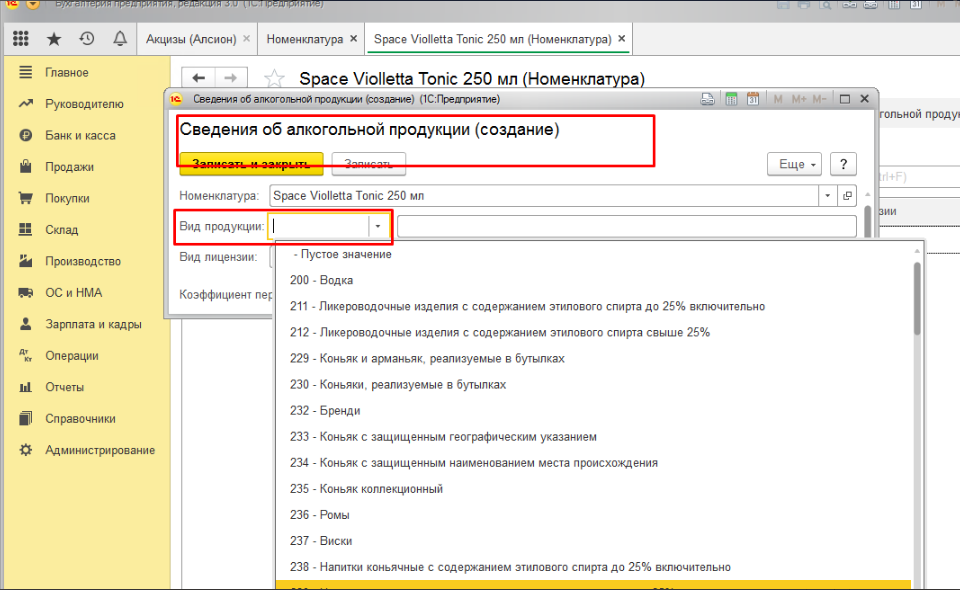Select 238 - Напитки коньячные до 25%
The width and height of the screenshot is (960, 590).
click(594, 567)
